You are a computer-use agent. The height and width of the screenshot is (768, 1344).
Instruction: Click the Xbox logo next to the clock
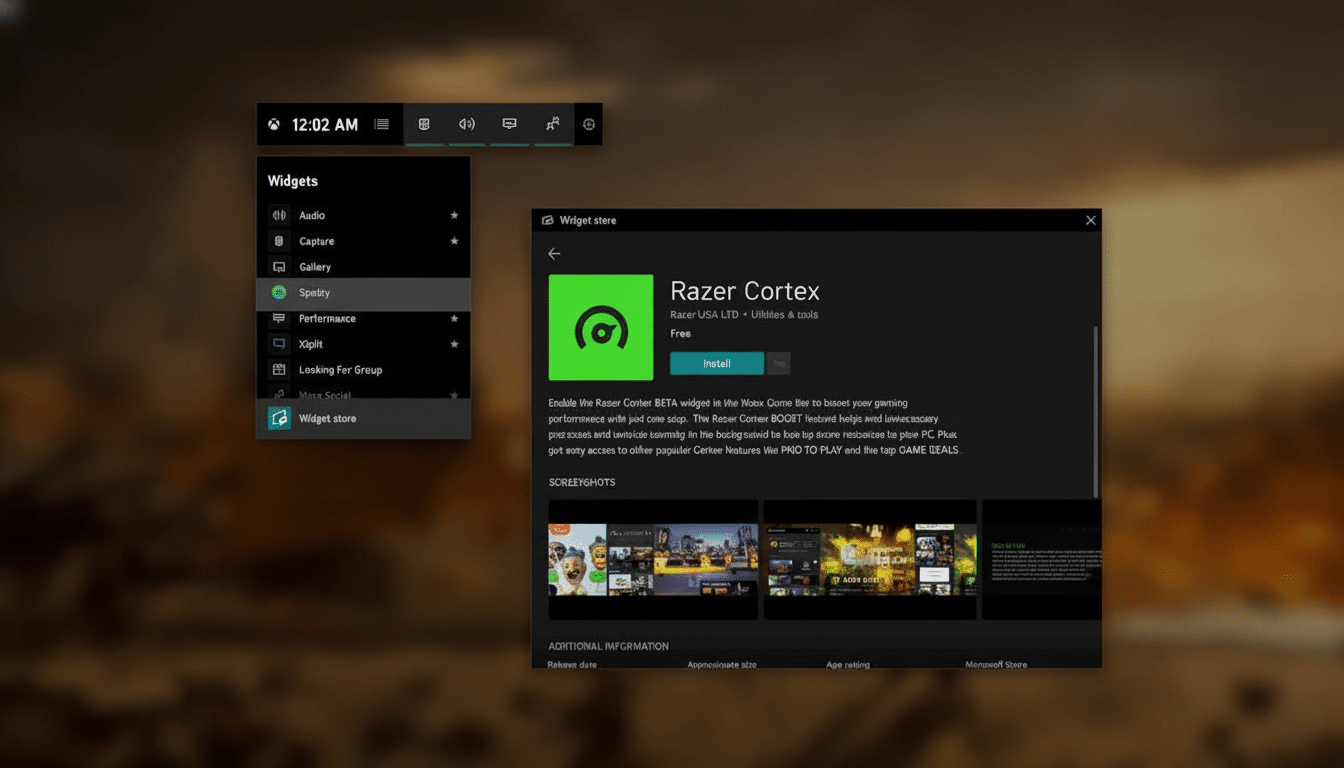coord(277,124)
